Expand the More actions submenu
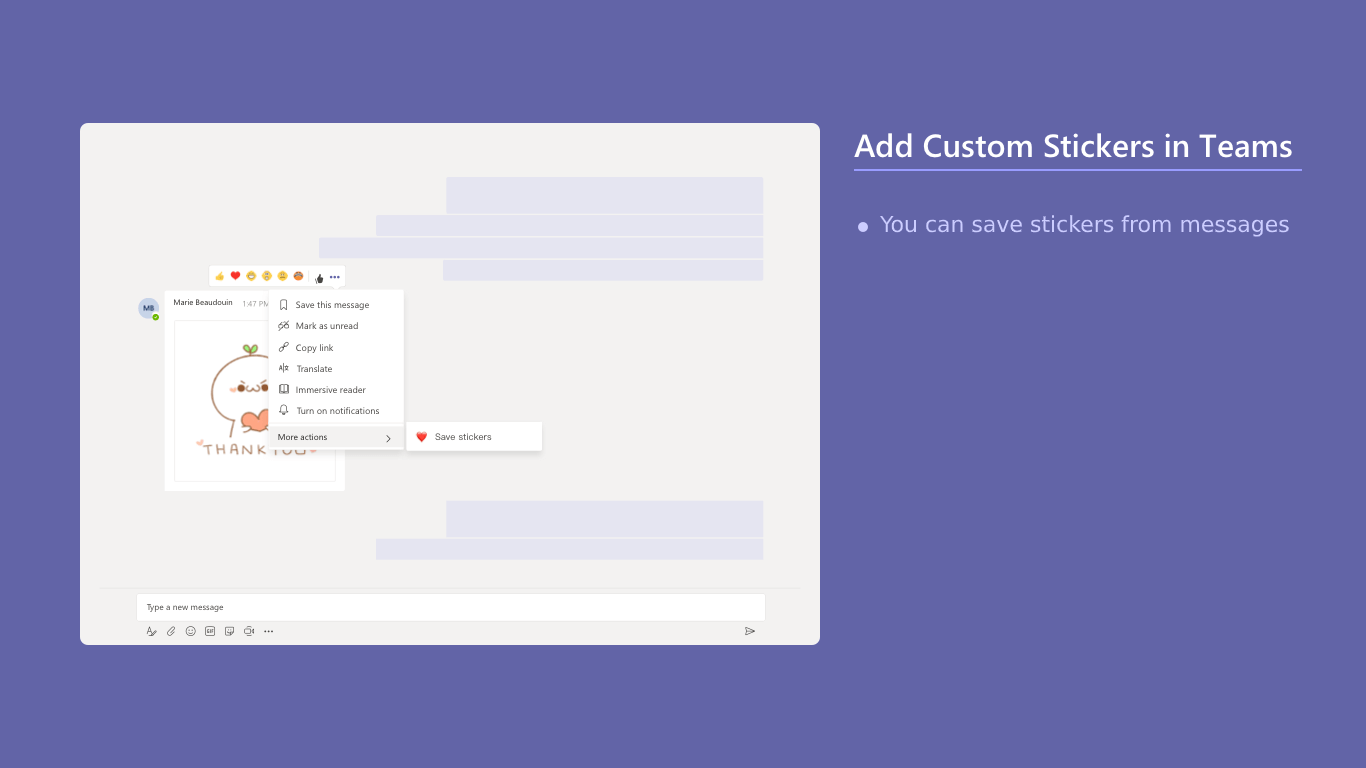 [x=336, y=437]
